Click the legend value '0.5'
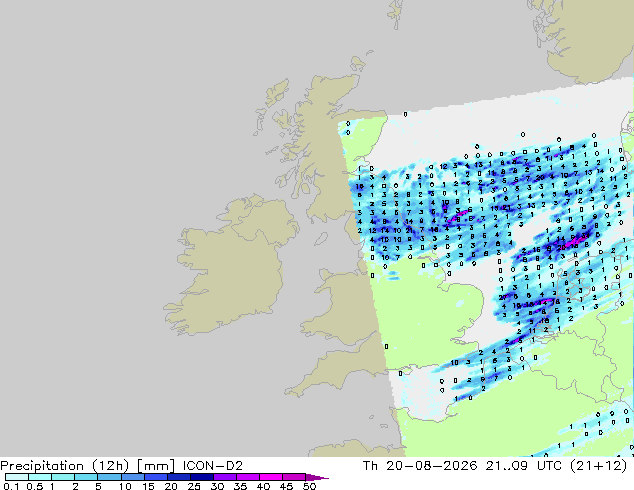The height and width of the screenshot is (490, 634). pyautogui.click(x=34, y=486)
